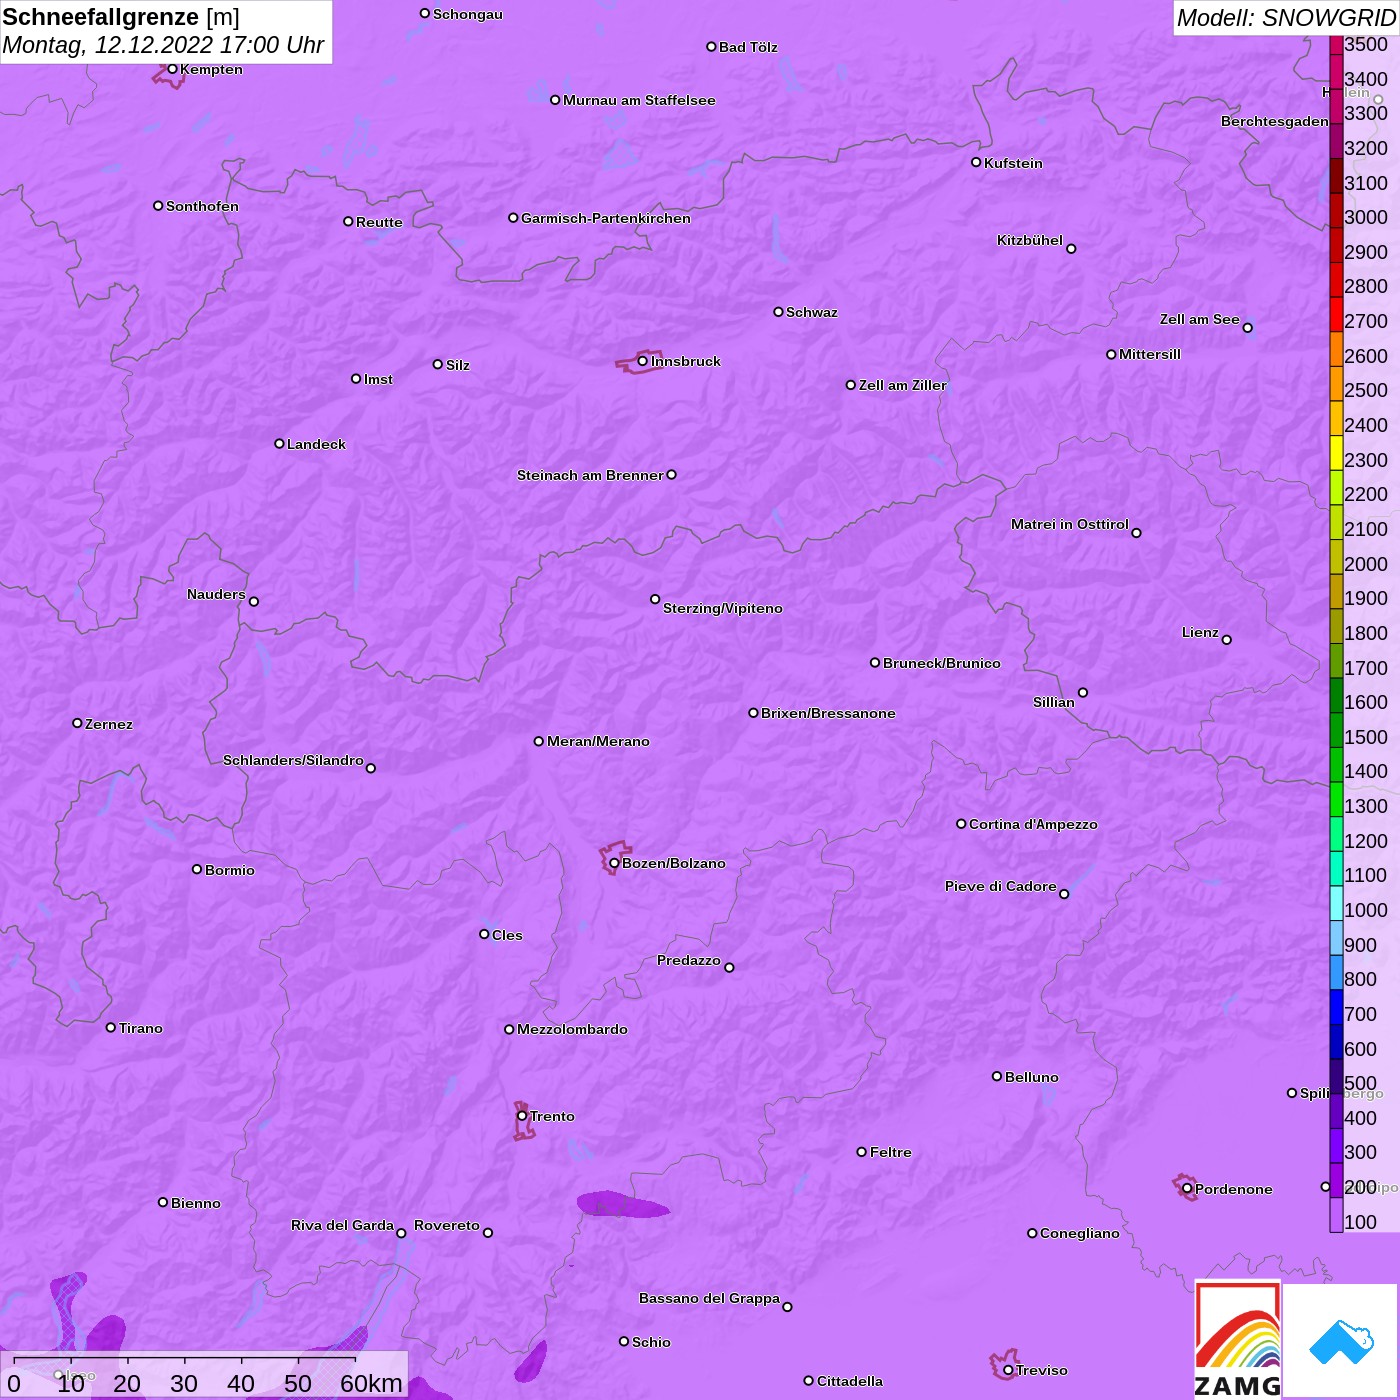Pick the orange 2500 legend color swatch
Image resolution: width=1400 pixels, height=1400 pixels.
coord(1336,384)
